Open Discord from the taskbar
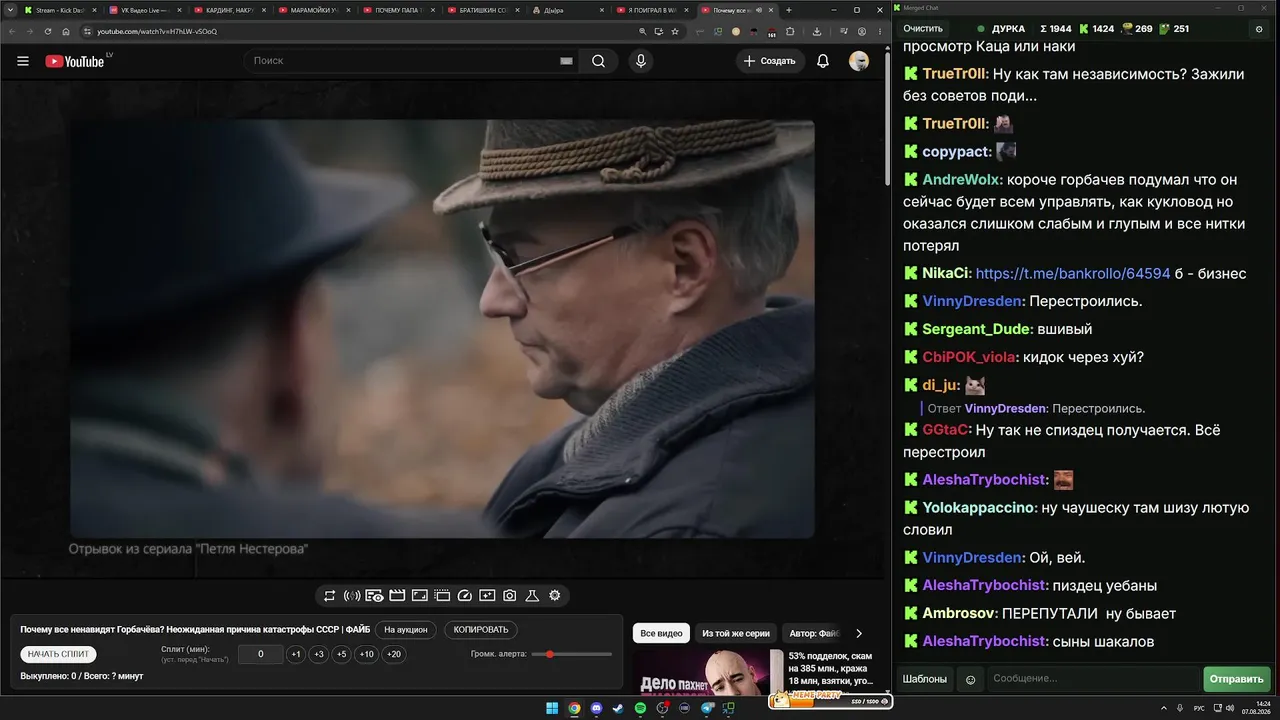Screen dimensions: 1280x720 point(597,708)
